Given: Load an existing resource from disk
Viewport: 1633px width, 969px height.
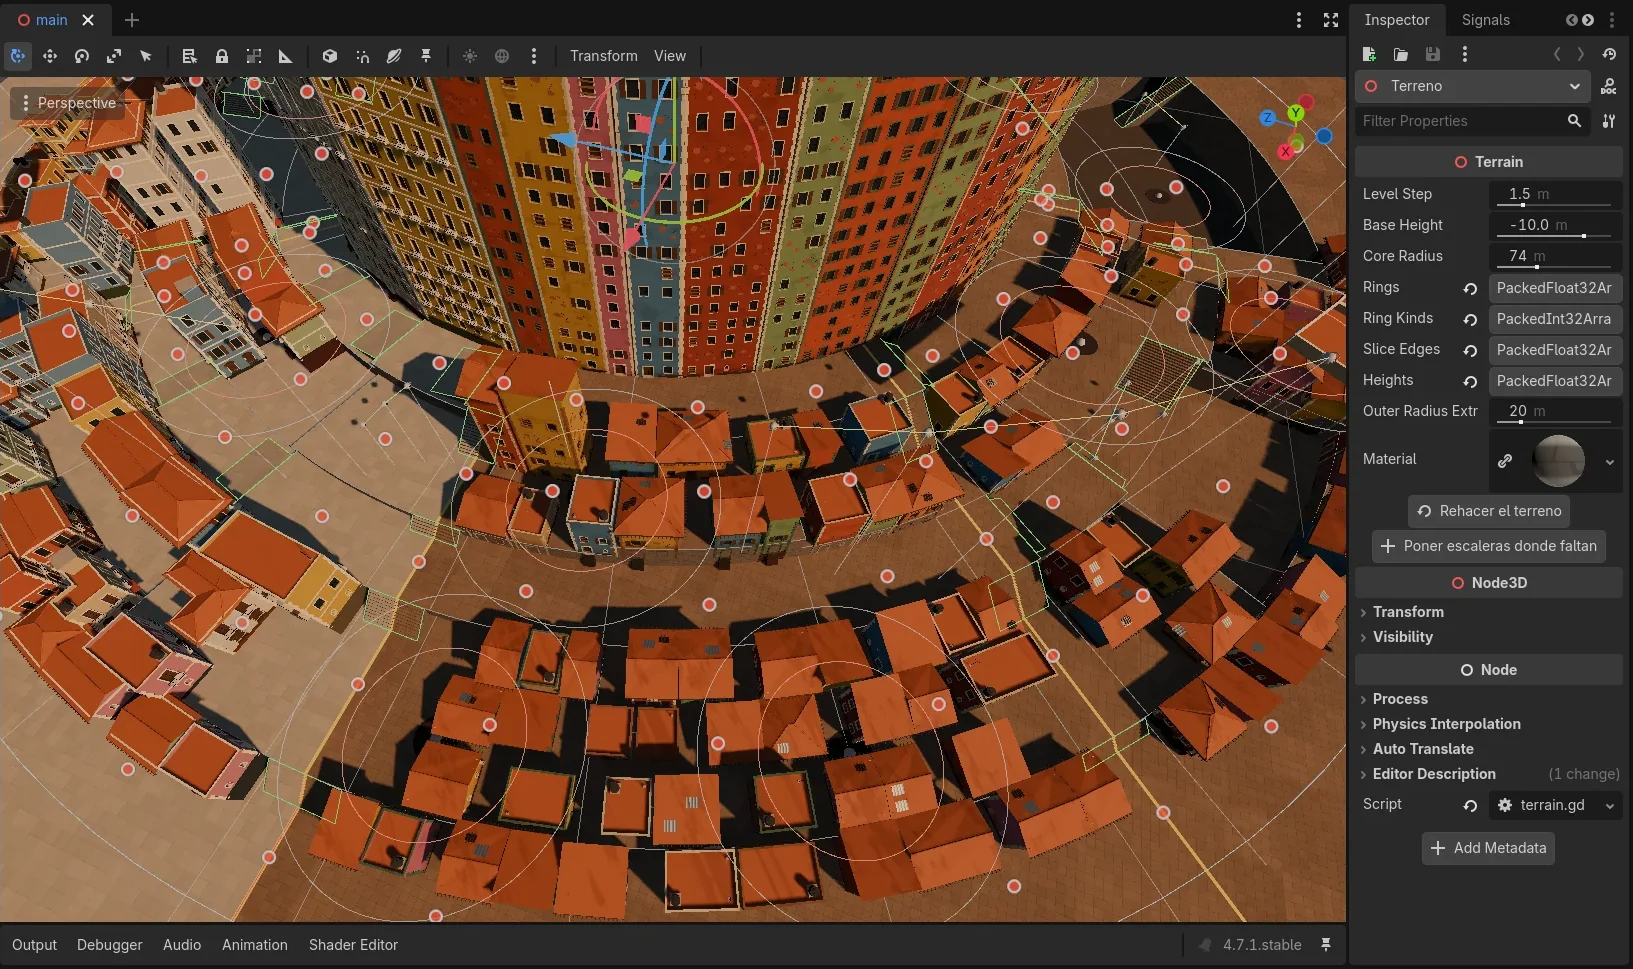Looking at the screenshot, I should coord(1401,54).
